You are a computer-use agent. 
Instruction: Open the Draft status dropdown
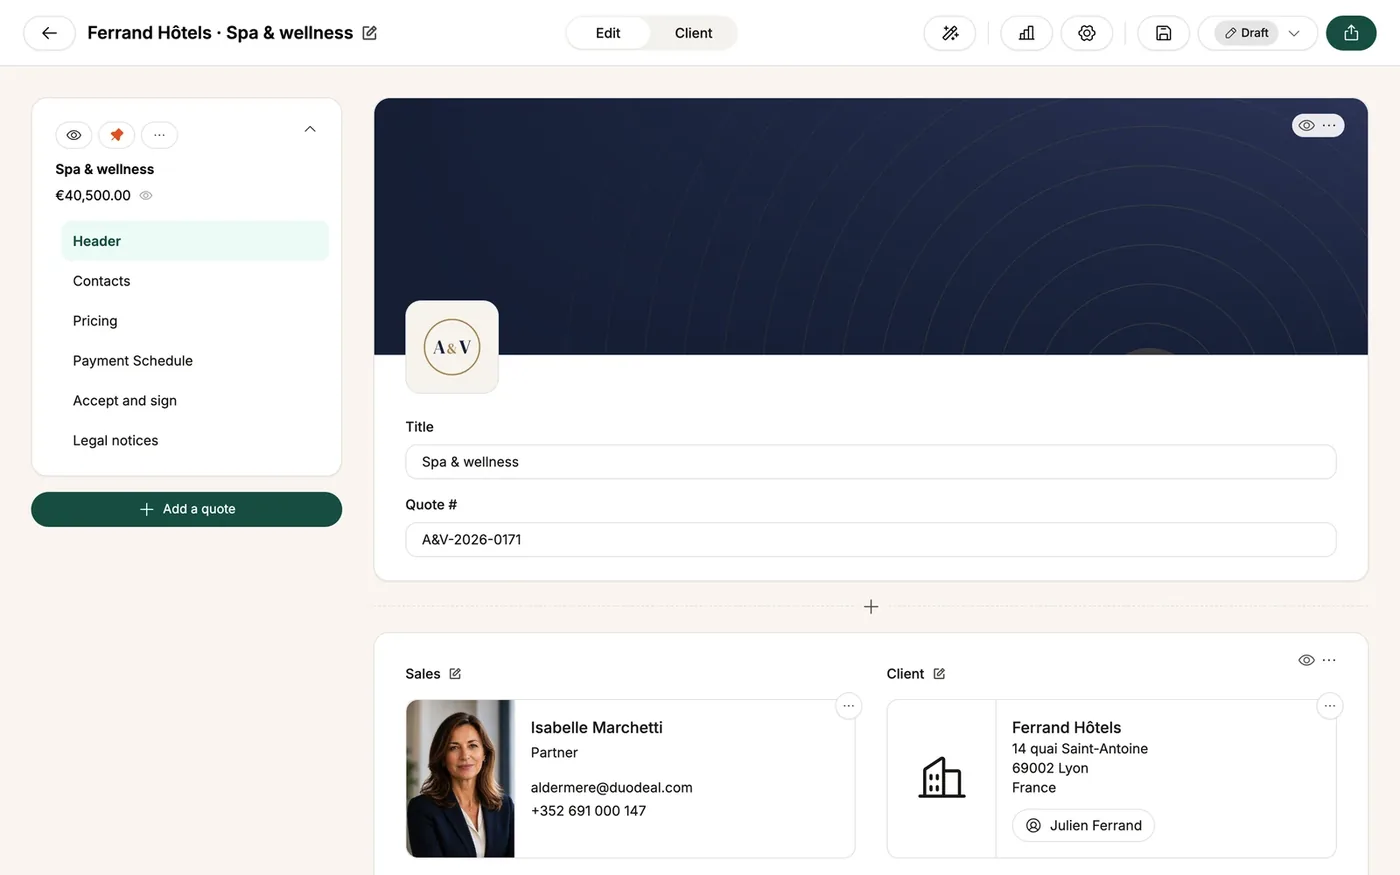coord(1258,33)
